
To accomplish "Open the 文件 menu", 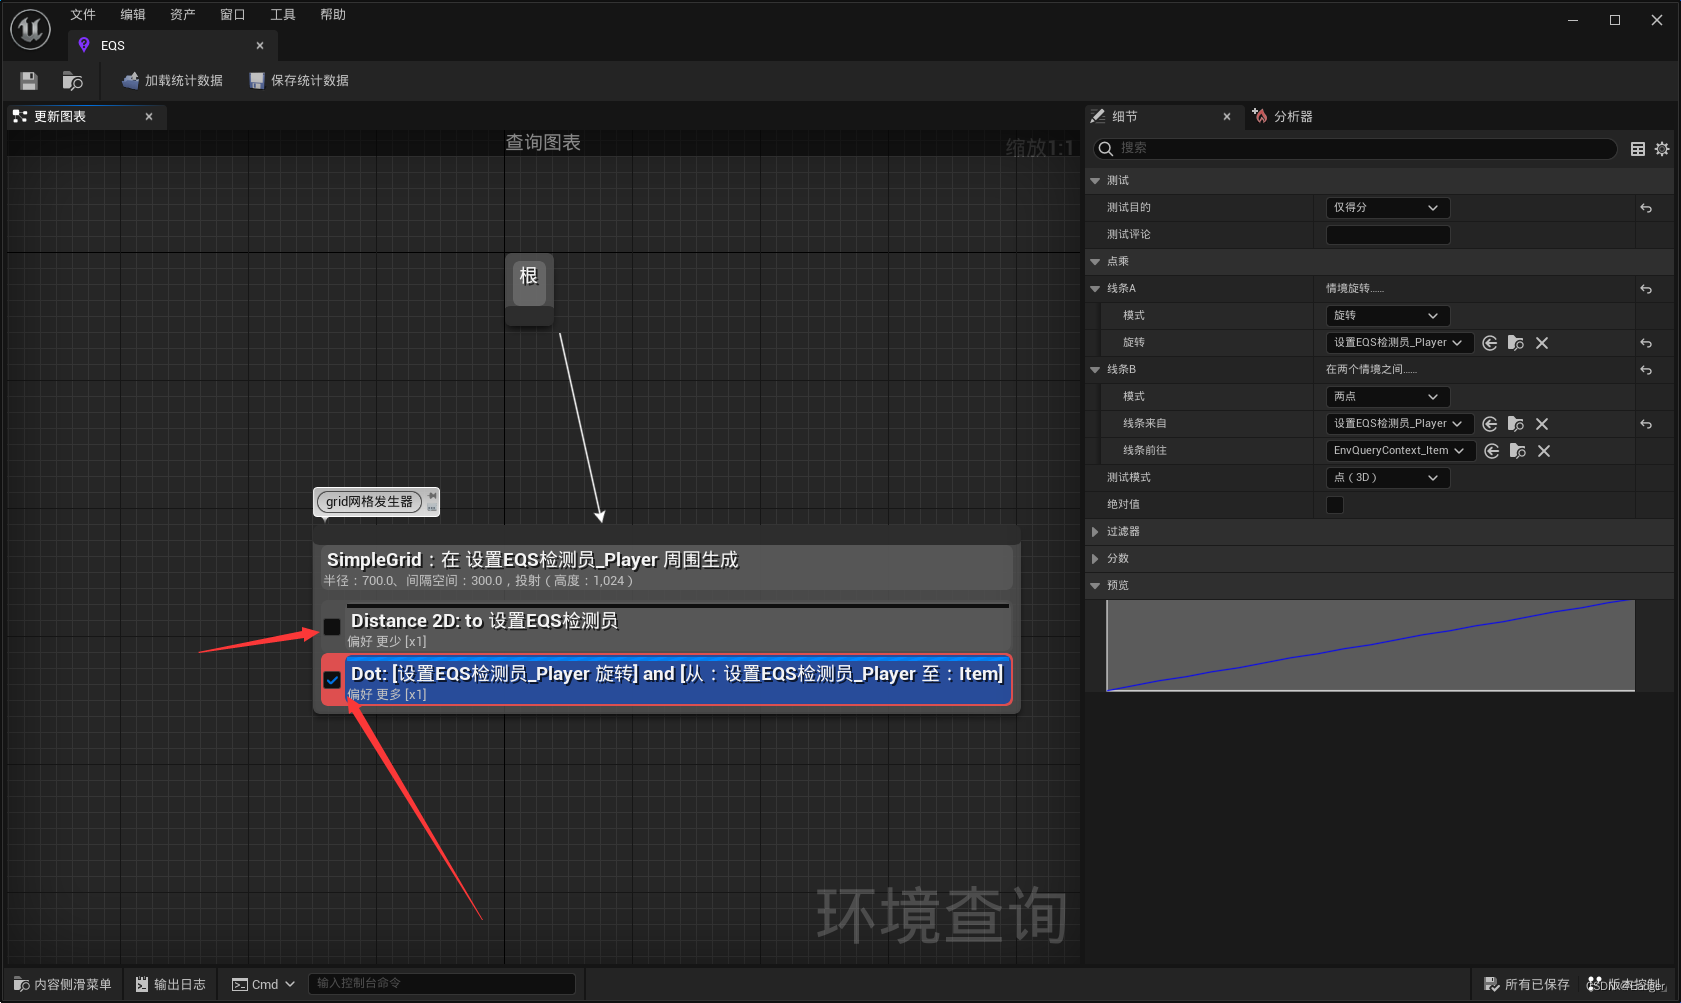I will [83, 14].
